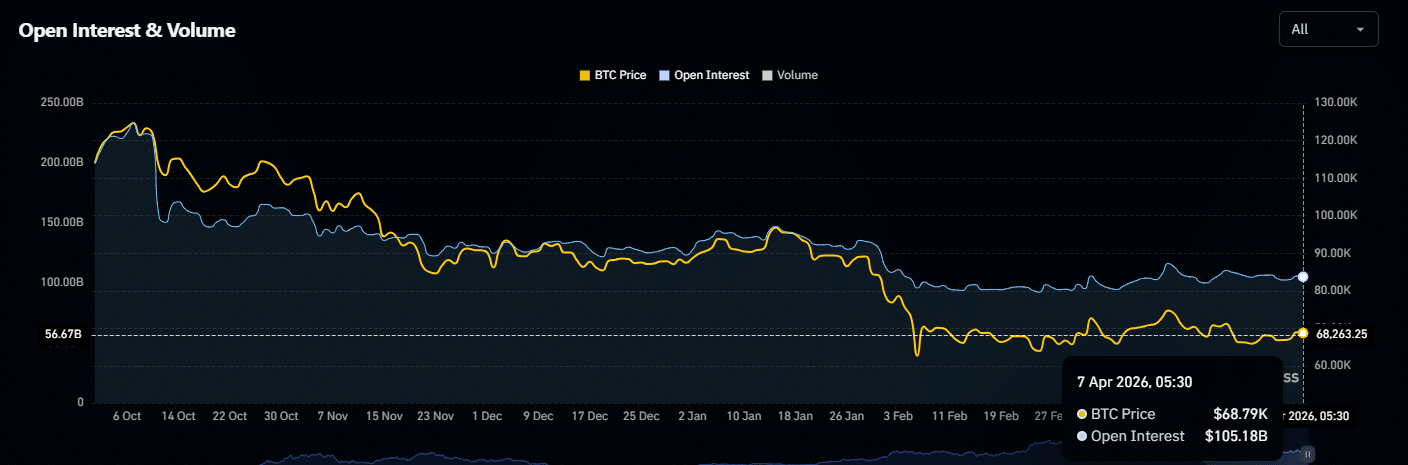
Task: Click the yellow BTC price endpoint marker
Action: pyautogui.click(x=1302, y=333)
